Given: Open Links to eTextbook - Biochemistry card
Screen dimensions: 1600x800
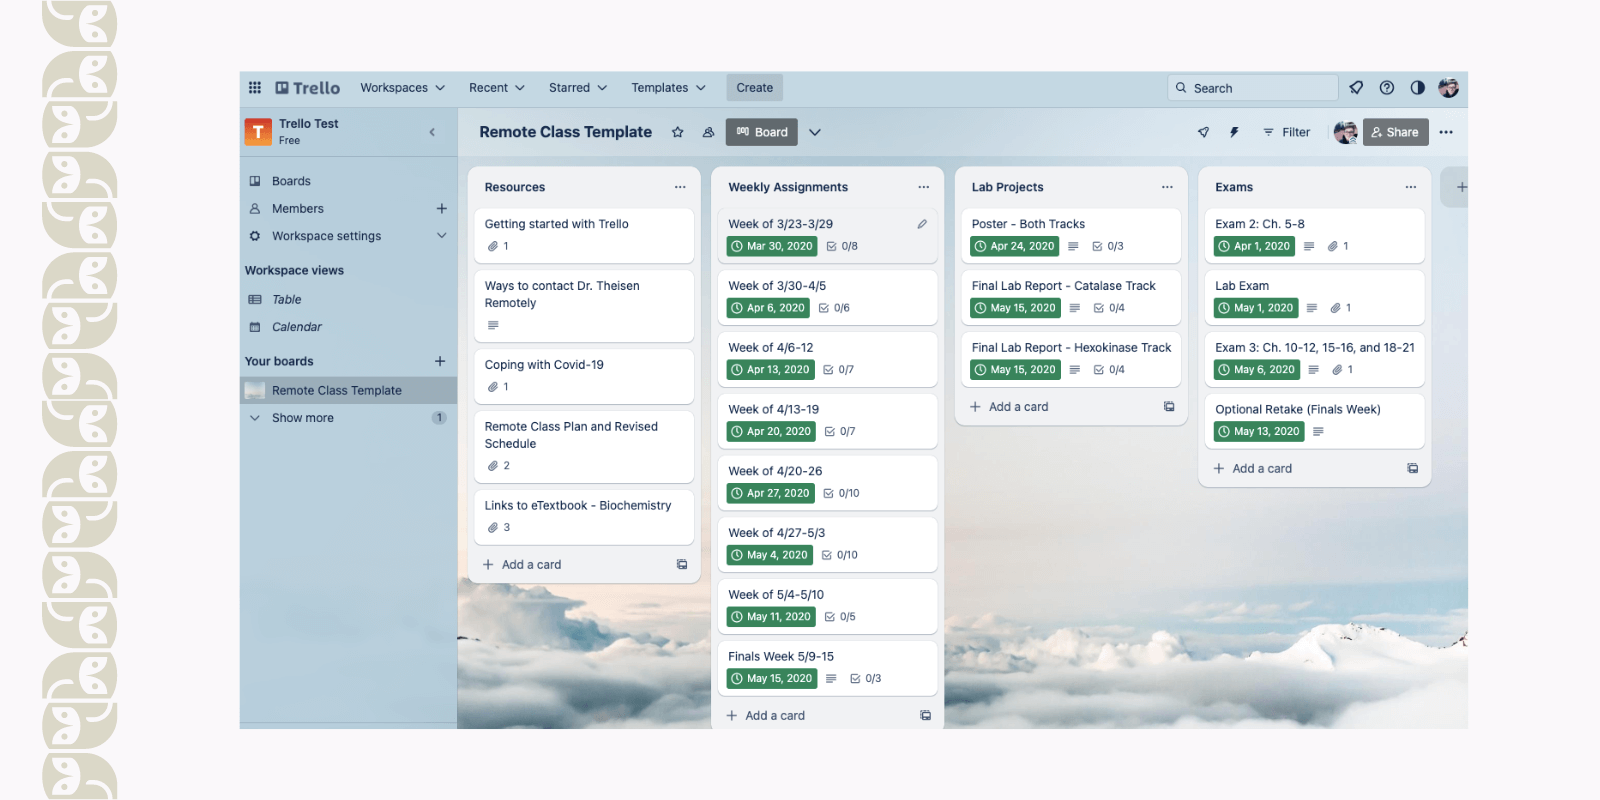Looking at the screenshot, I should tap(584, 517).
